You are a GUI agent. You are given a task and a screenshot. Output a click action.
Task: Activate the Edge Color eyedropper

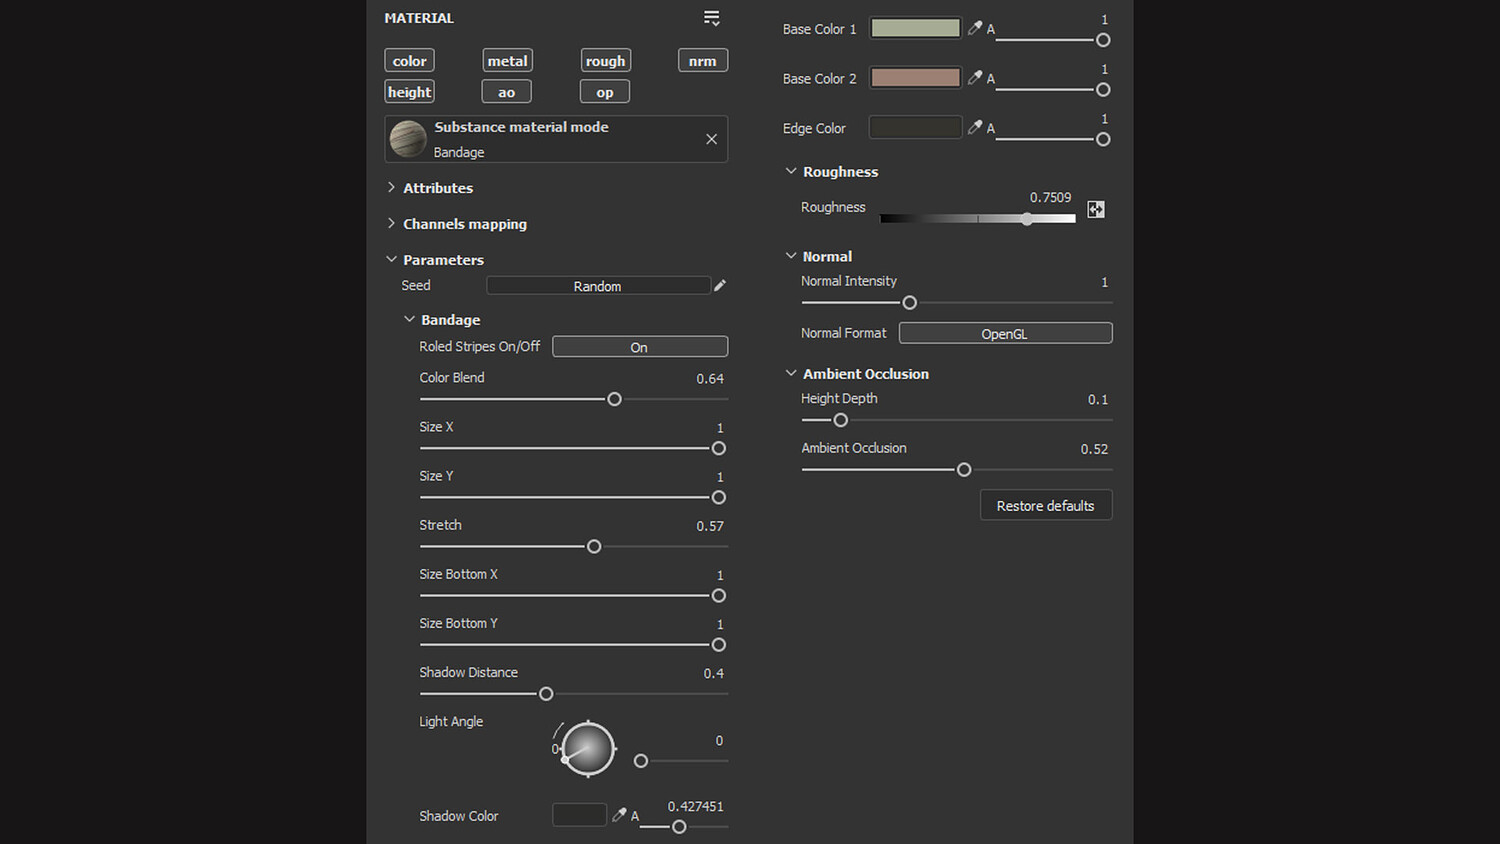coord(975,127)
